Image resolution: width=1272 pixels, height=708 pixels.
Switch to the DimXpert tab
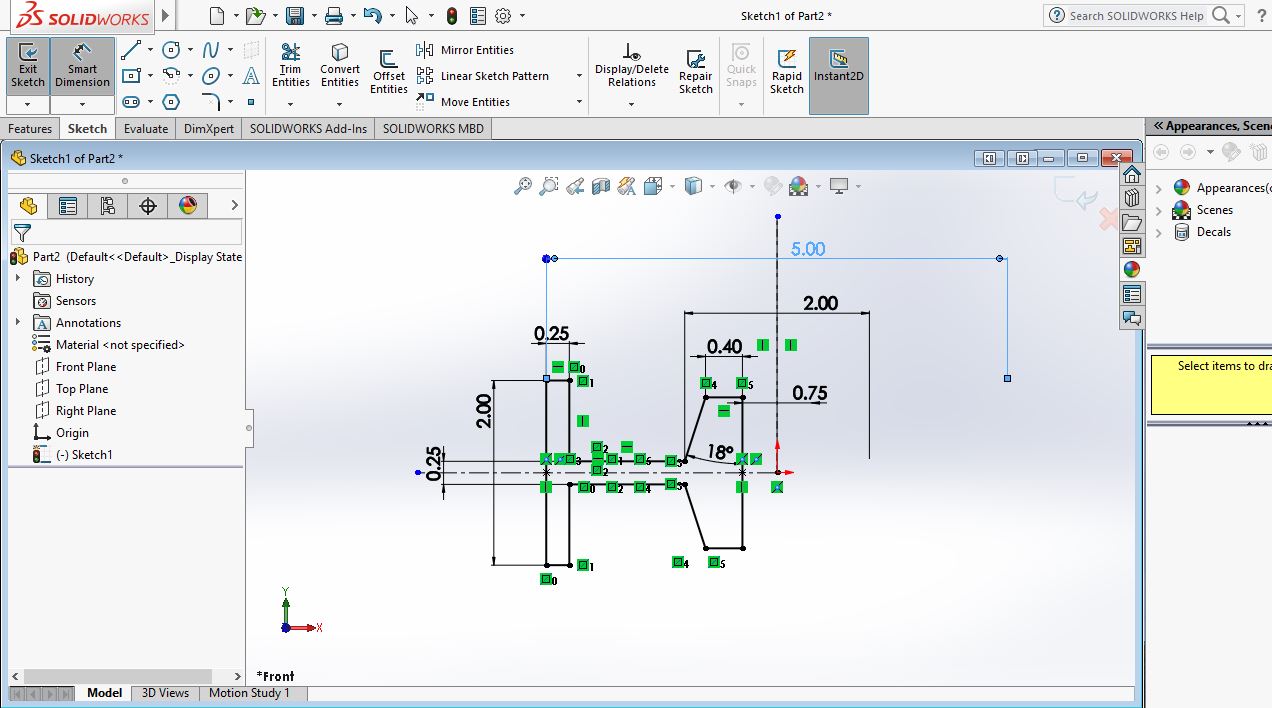click(x=209, y=129)
